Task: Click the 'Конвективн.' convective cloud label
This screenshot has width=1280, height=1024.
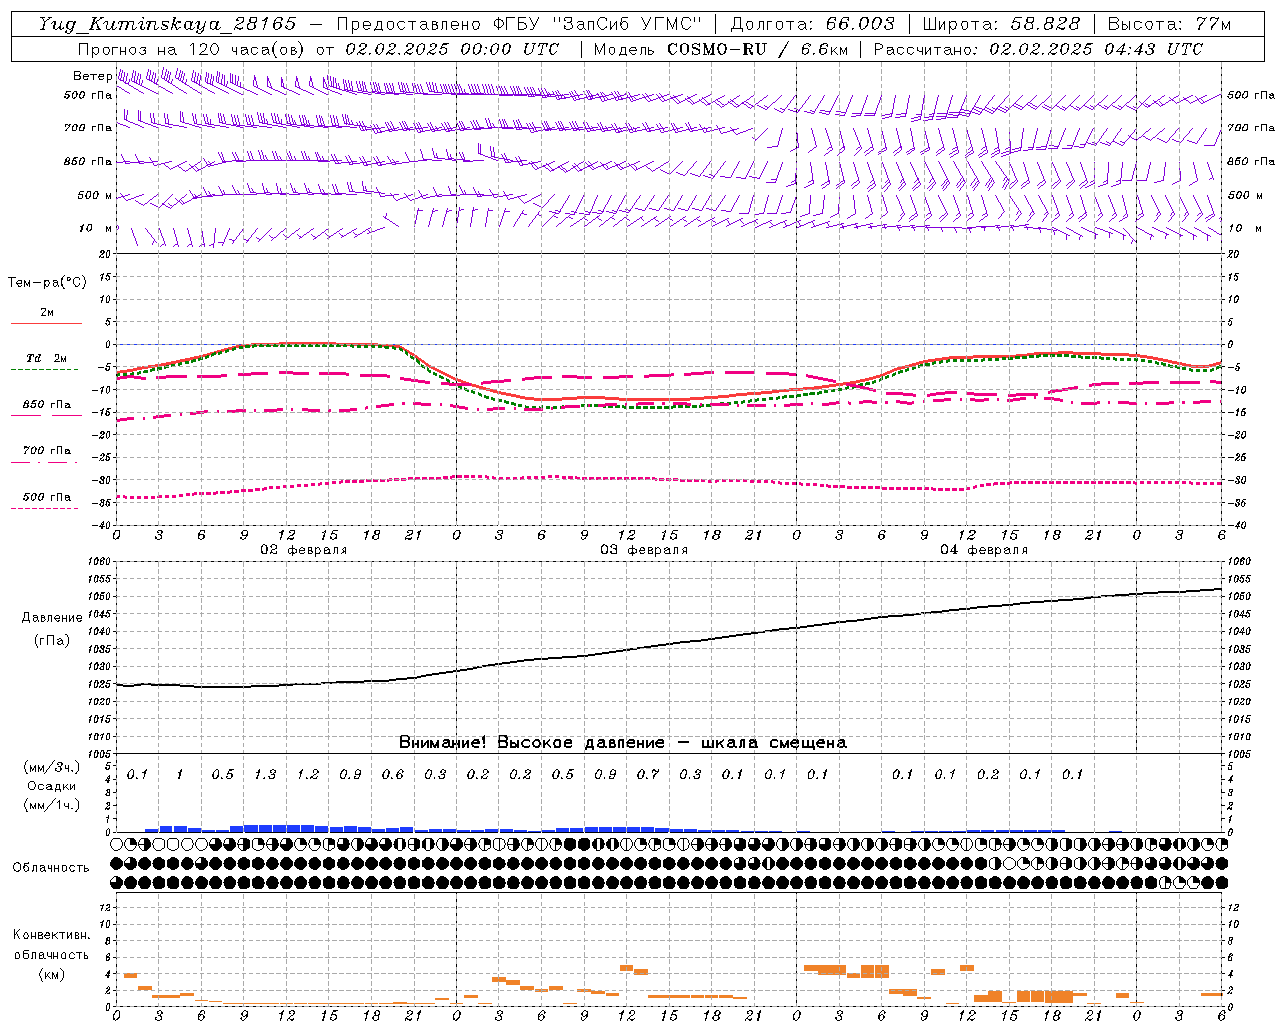Action: point(52,935)
